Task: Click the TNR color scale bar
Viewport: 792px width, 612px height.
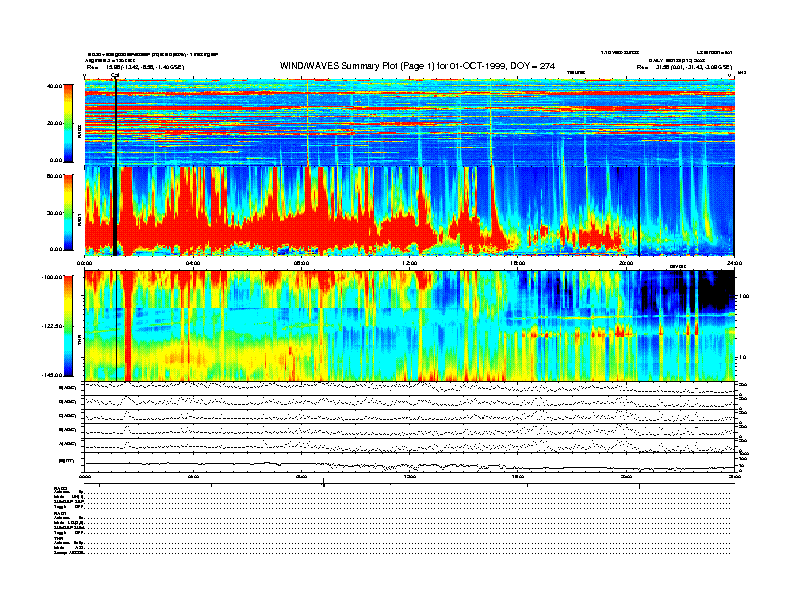Action: (68, 326)
